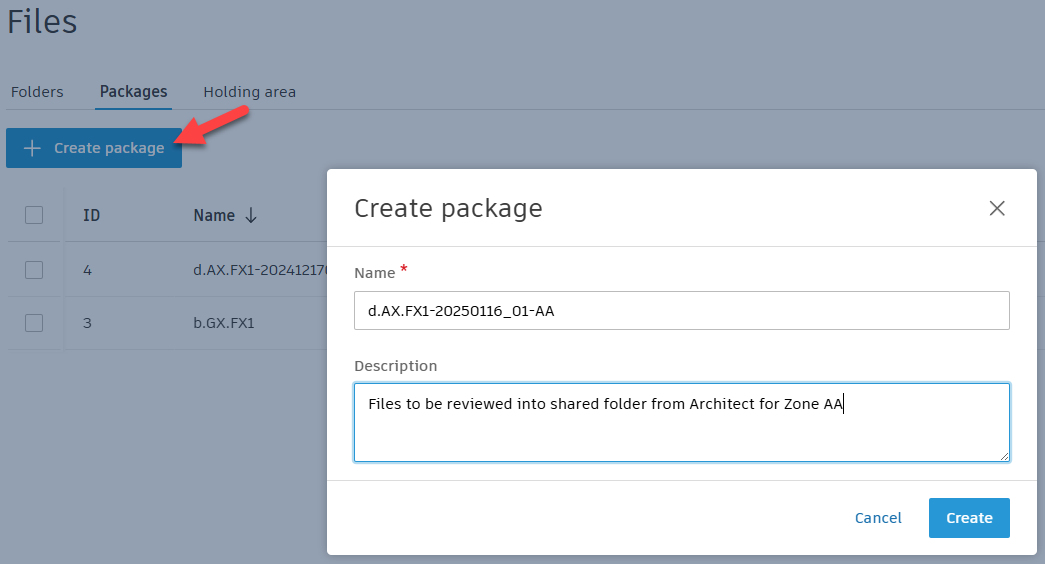The image size is (1045, 564).
Task: Switch to the Folders tab
Action: (37, 92)
